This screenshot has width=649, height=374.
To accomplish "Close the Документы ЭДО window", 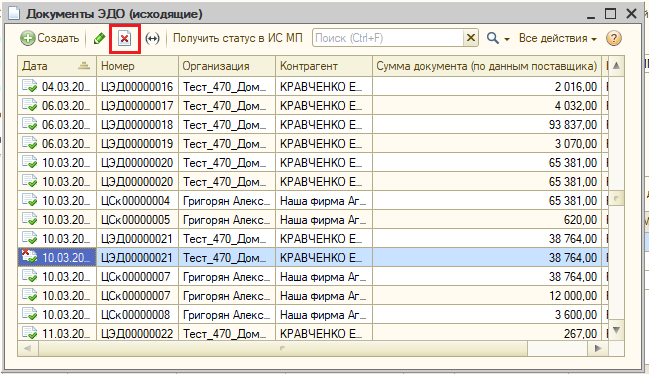I will (631, 14).
